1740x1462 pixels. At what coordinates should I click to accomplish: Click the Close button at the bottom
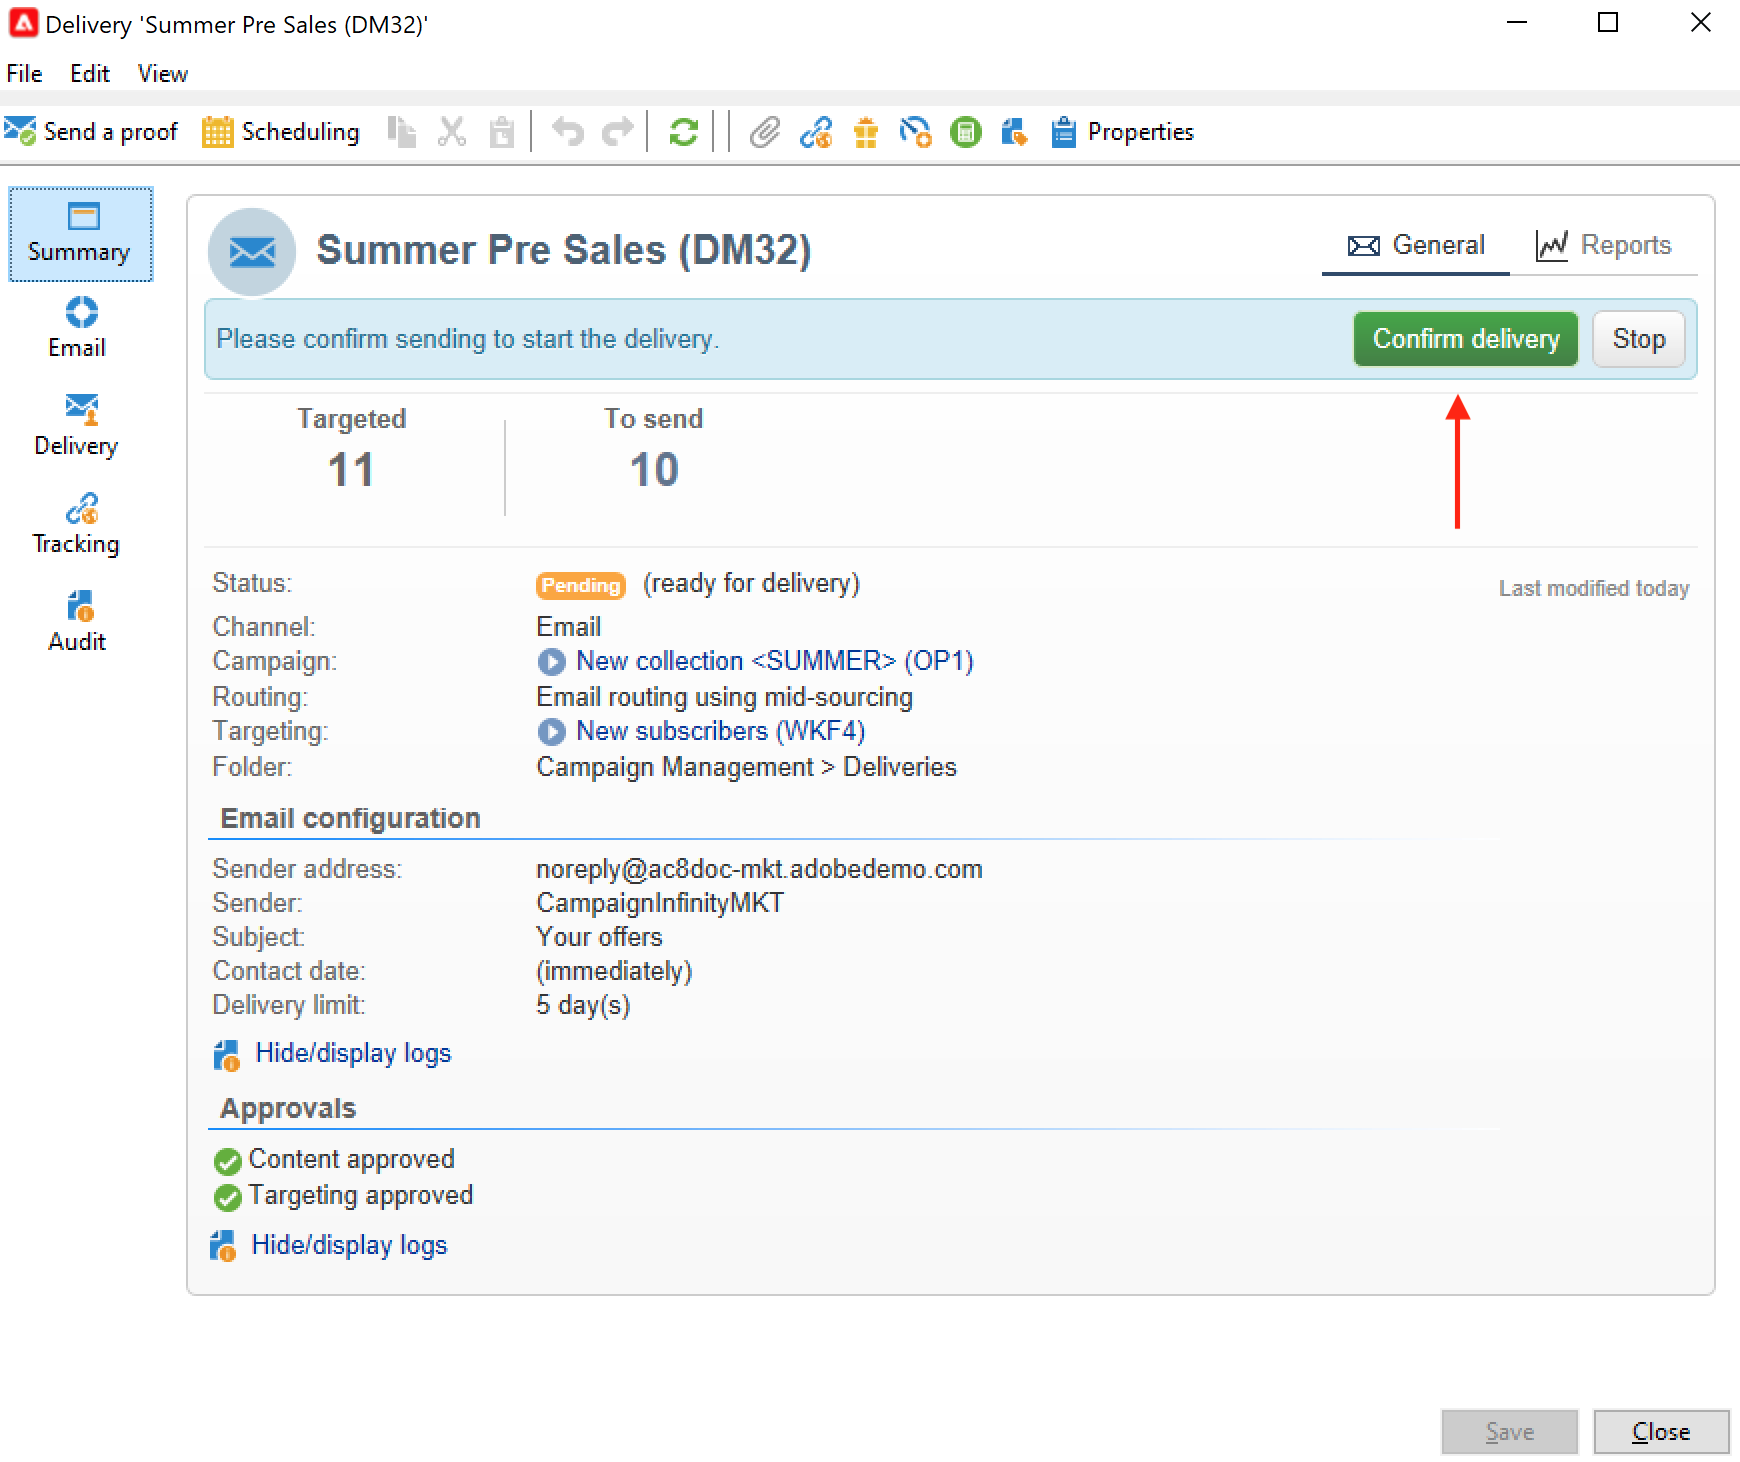pyautogui.click(x=1661, y=1432)
